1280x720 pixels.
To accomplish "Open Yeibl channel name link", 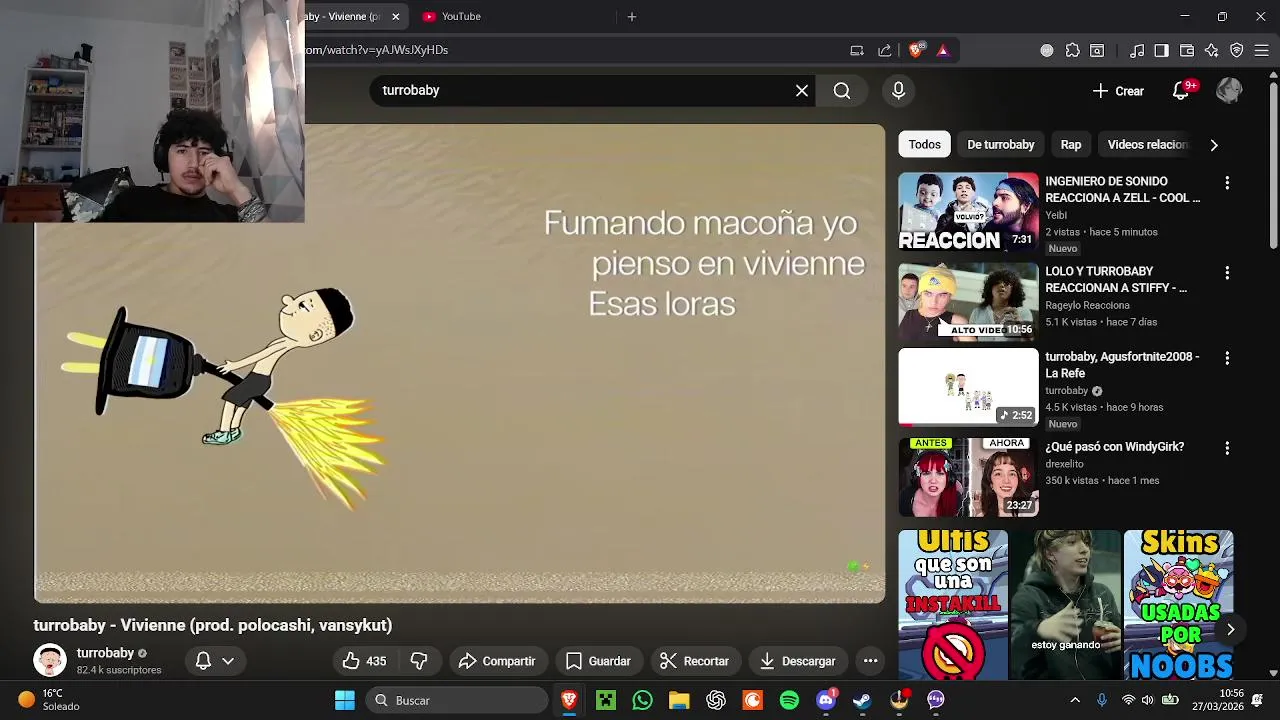I will tap(1056, 215).
